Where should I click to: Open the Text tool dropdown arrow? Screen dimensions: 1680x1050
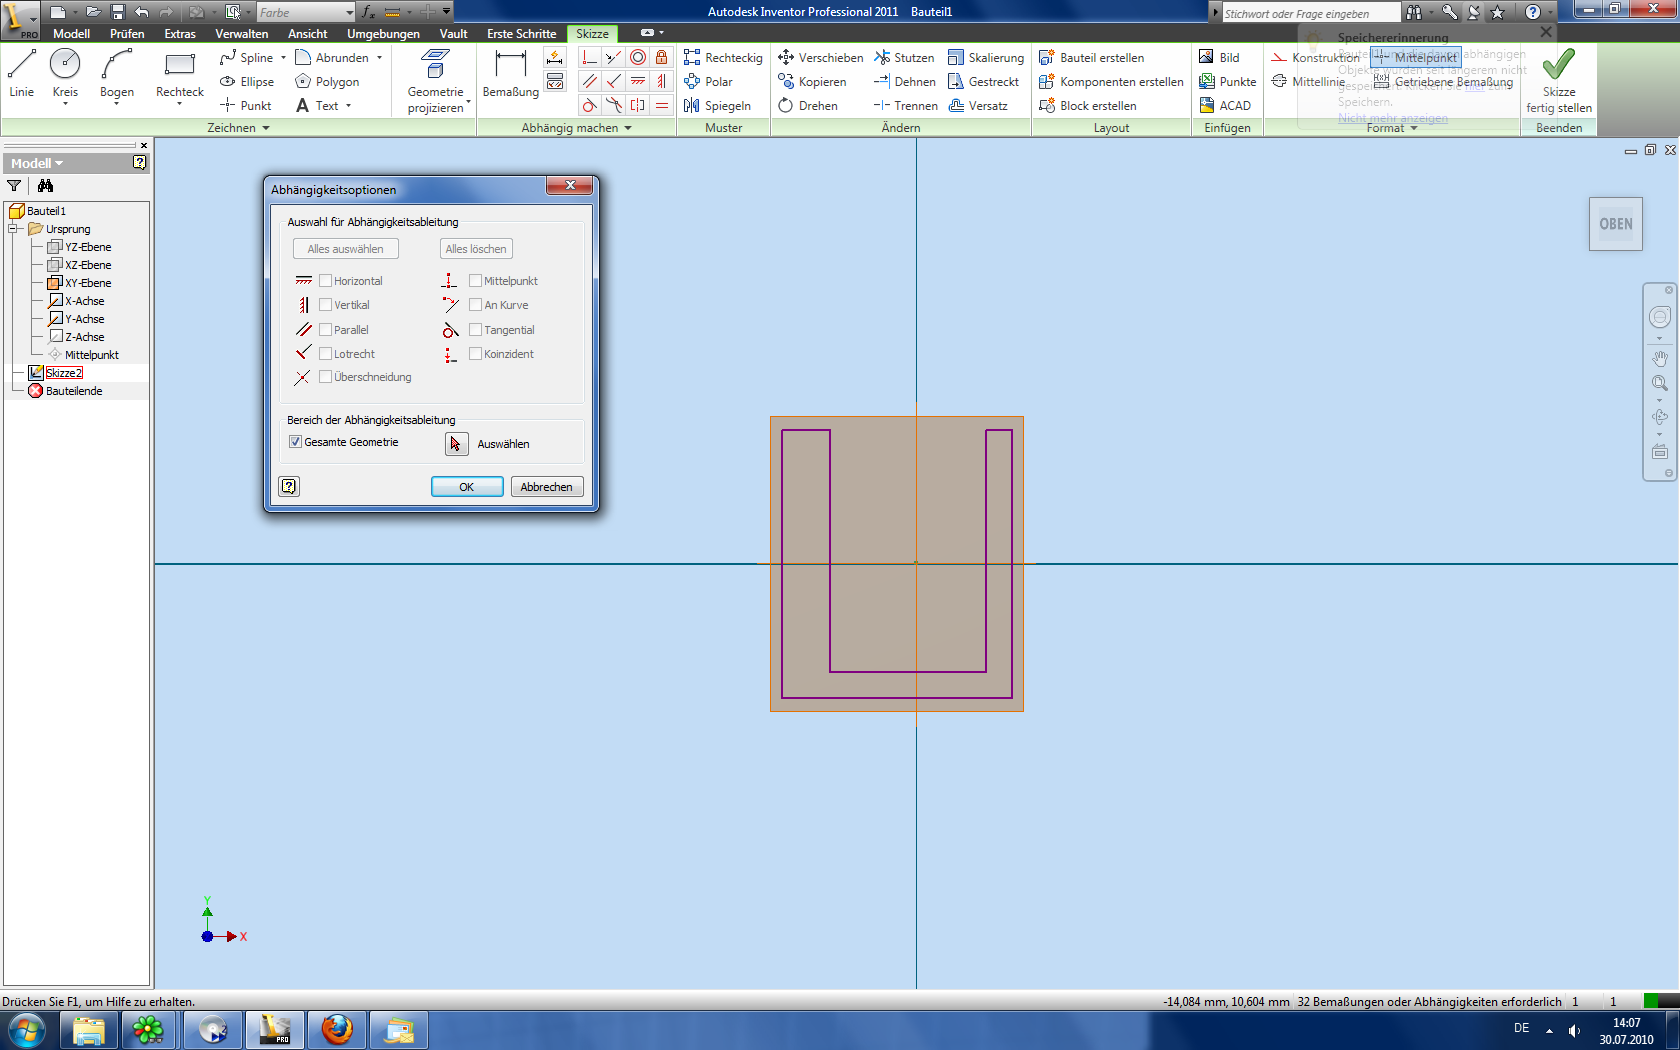(x=348, y=106)
